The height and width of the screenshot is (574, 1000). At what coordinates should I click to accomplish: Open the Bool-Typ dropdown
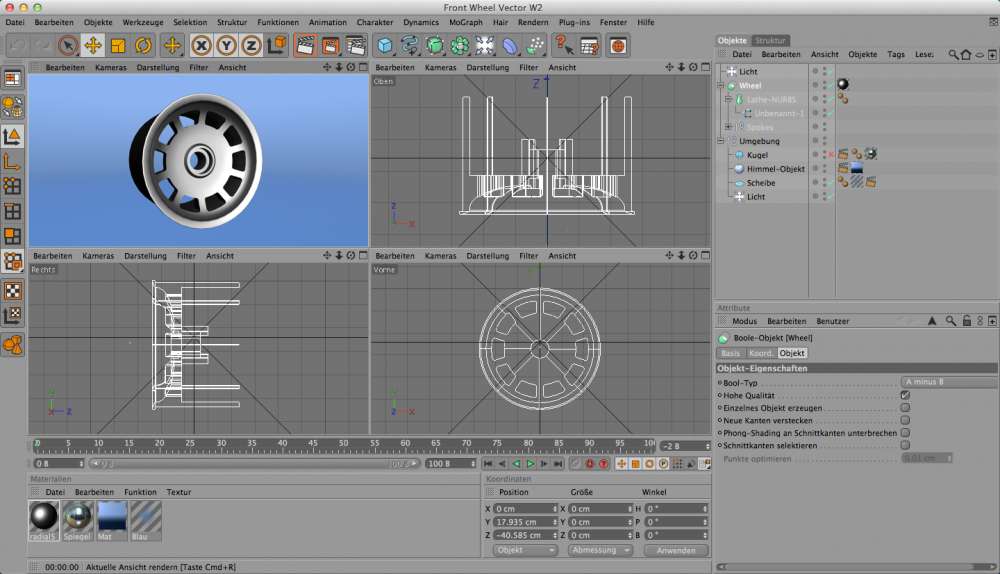point(948,382)
